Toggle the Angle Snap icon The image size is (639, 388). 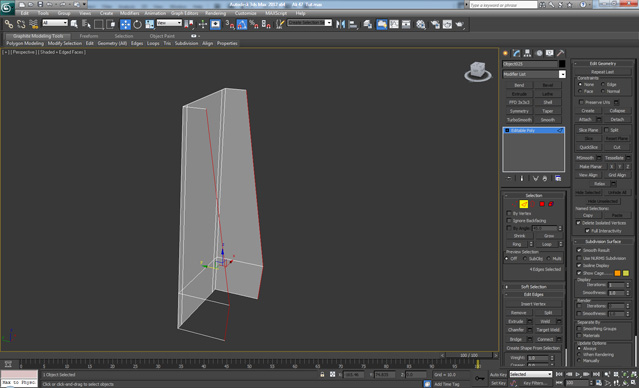[242, 24]
